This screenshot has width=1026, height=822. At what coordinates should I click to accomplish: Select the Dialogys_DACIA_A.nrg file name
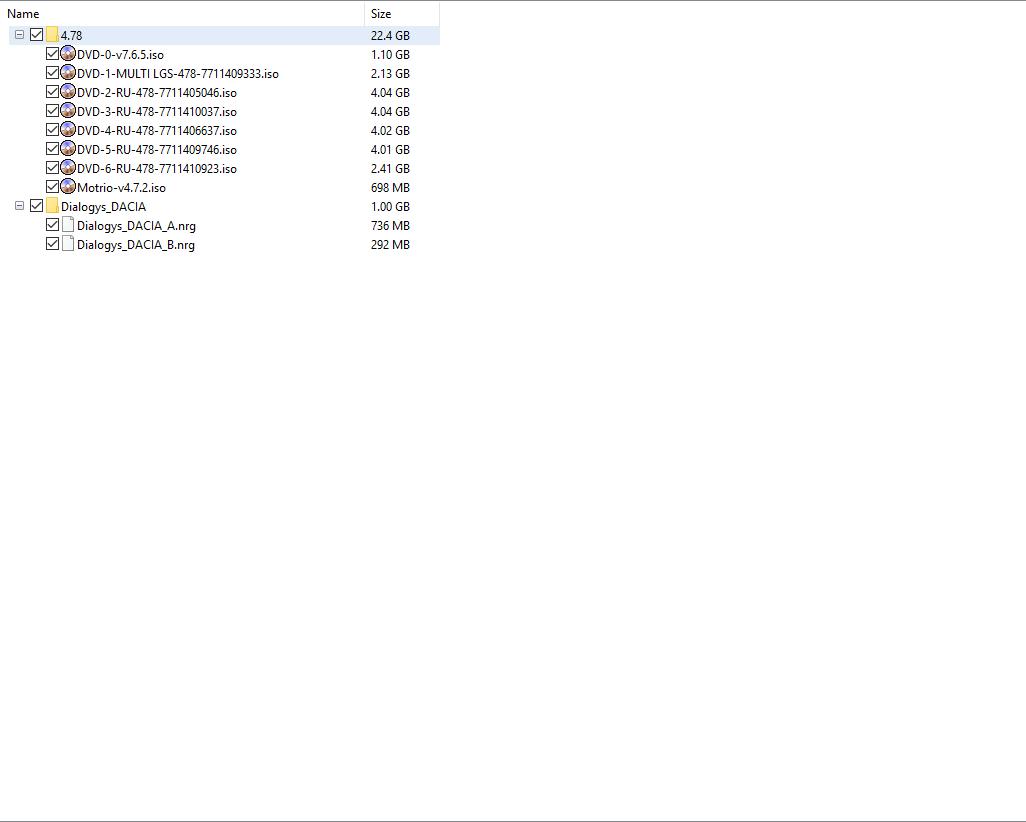tap(136, 226)
